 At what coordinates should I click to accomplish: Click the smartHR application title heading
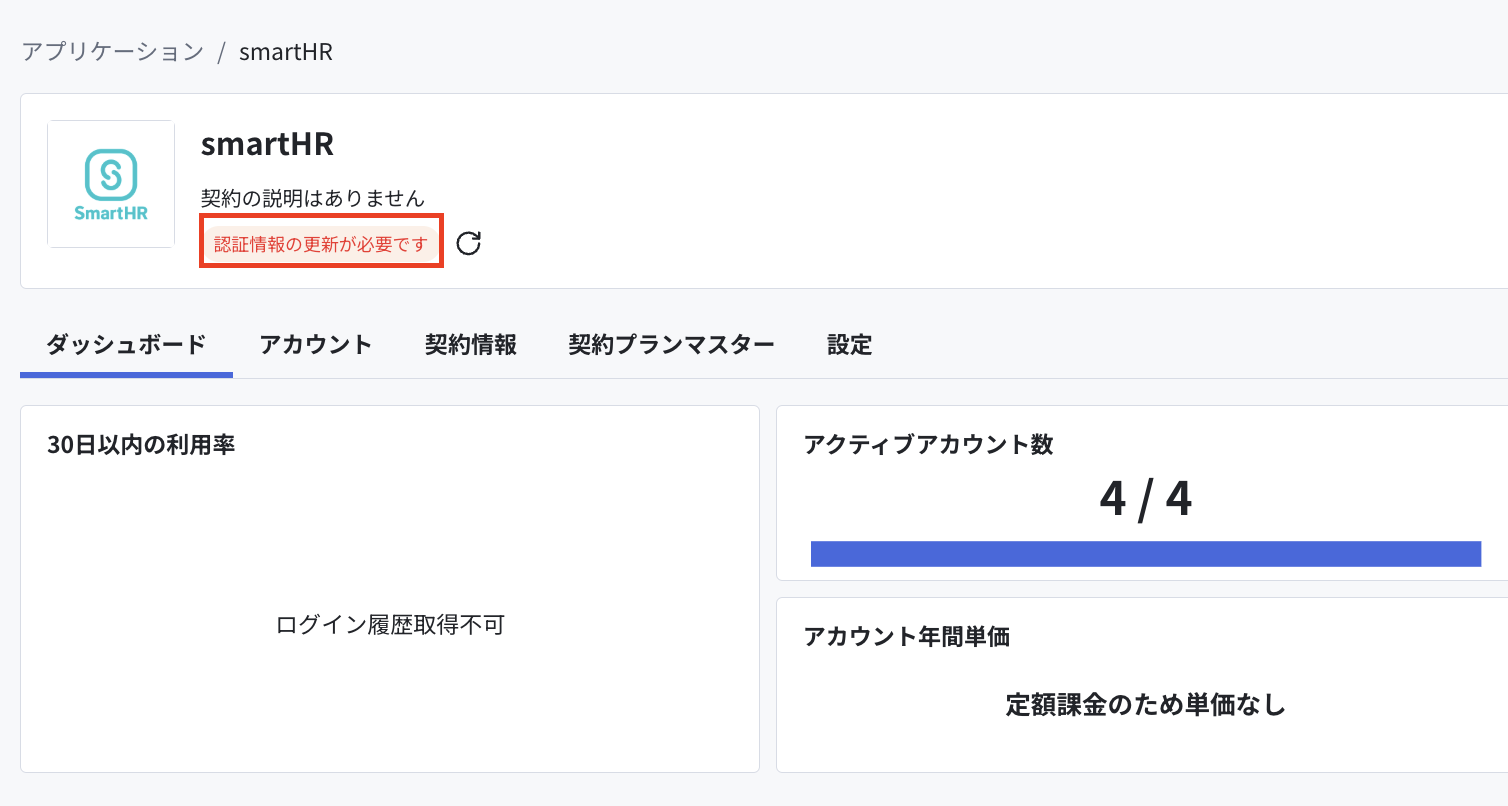267,144
